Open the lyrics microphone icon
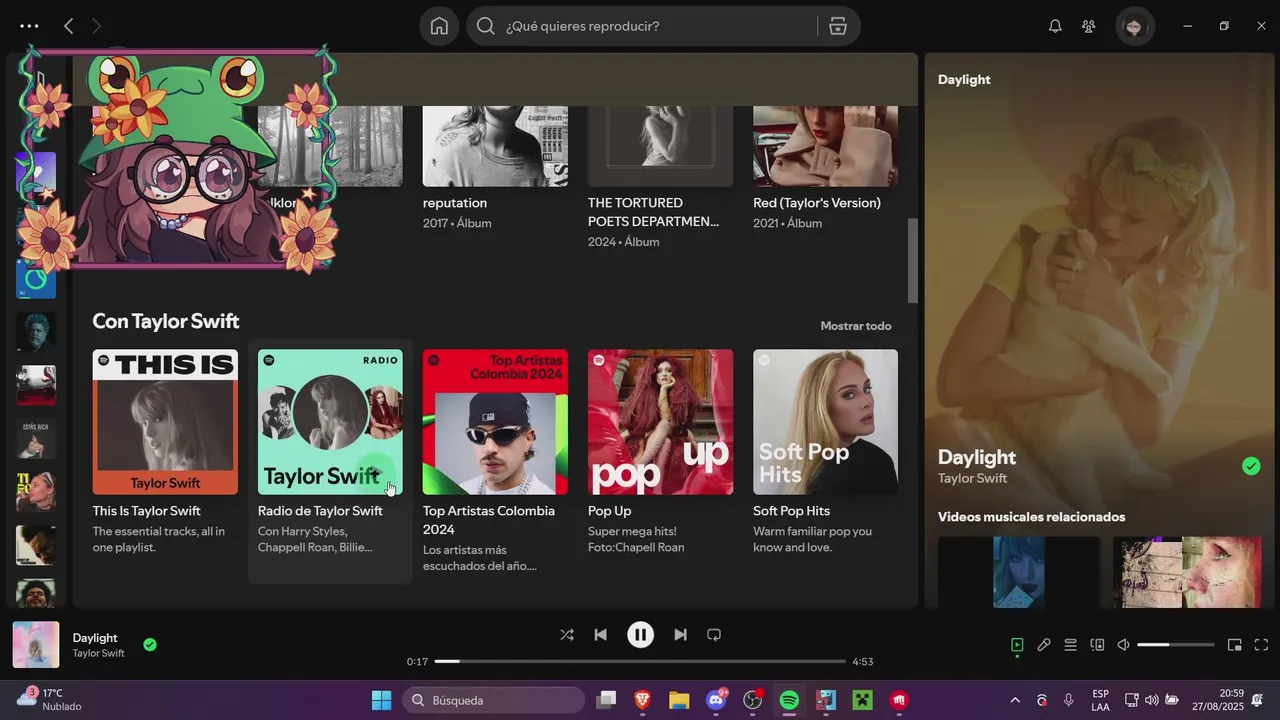Screen dimensions: 1280x720 pyautogui.click(x=1044, y=645)
